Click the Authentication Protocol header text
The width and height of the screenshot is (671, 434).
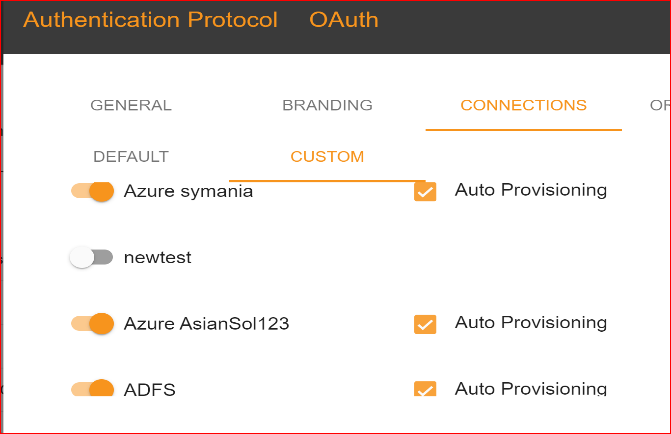coord(150,20)
